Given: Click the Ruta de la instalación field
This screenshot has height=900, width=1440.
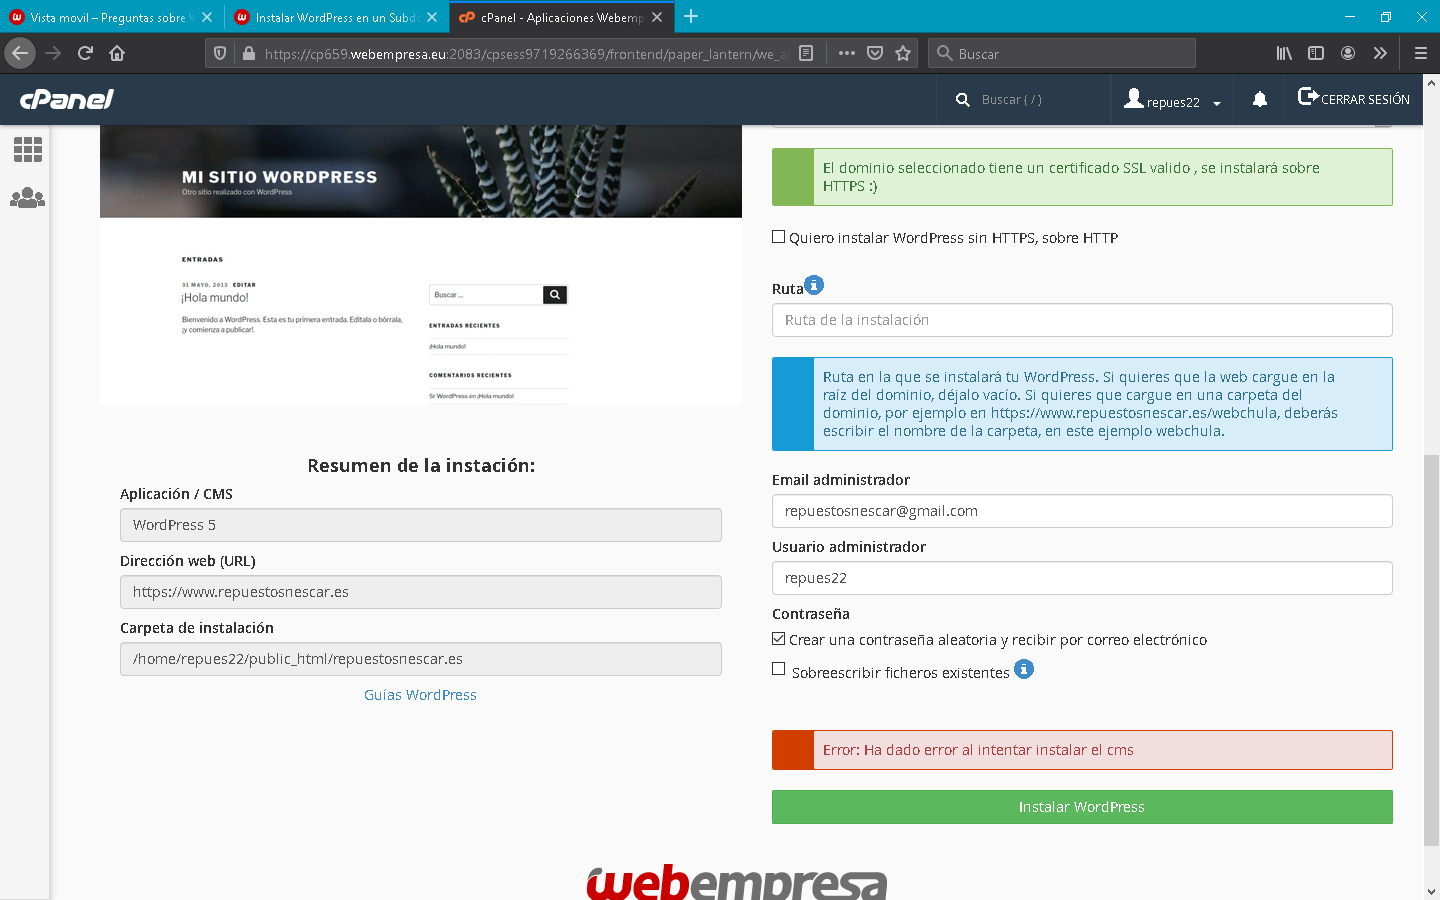Looking at the screenshot, I should point(1082,320).
